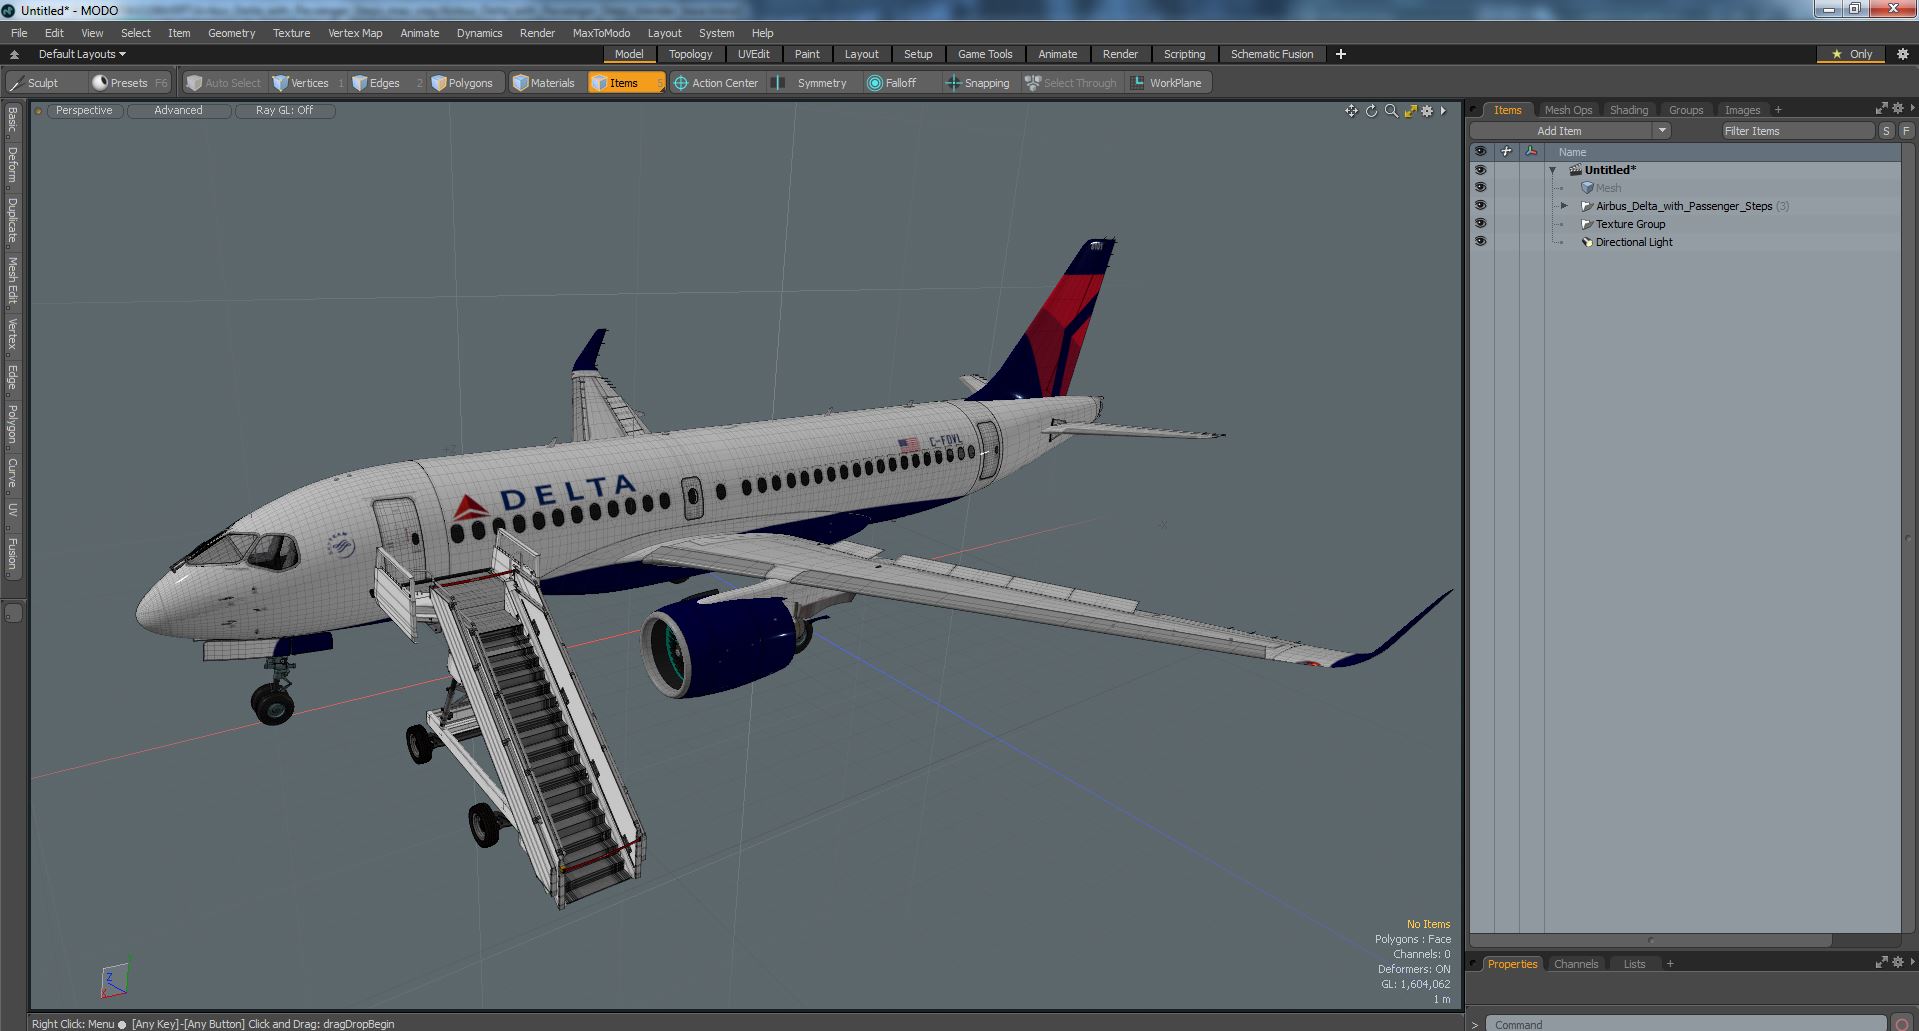
Task: Switch to Materials selection mode
Action: point(544,83)
